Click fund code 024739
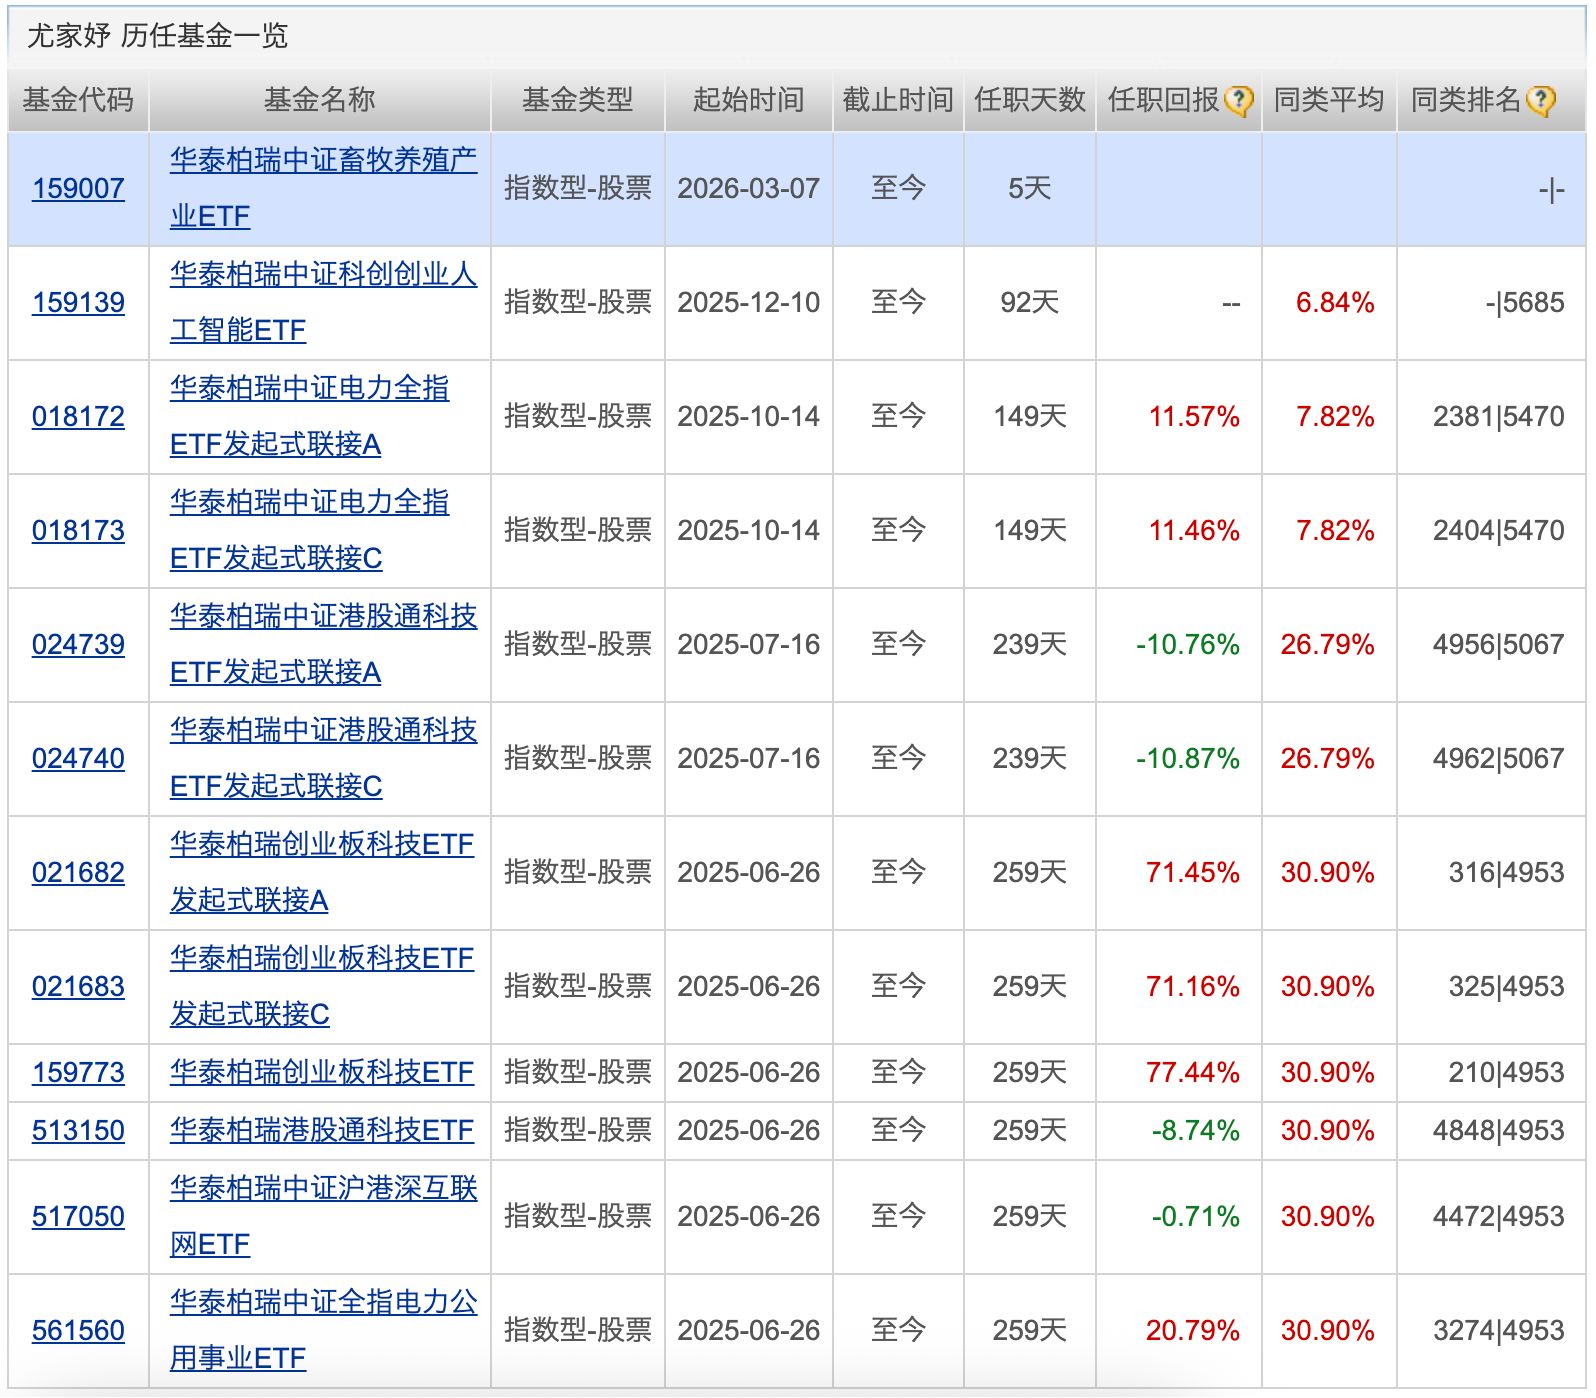Image resolution: width=1596 pixels, height=1398 pixels. [78, 644]
